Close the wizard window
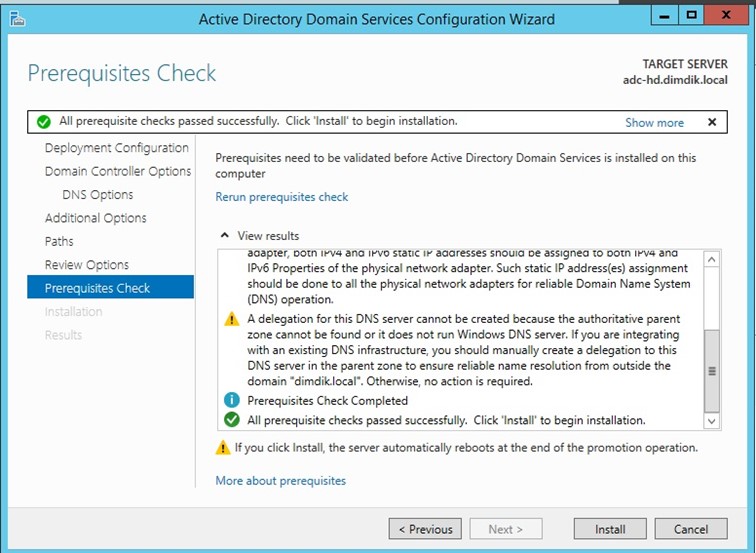The height and width of the screenshot is (553, 756). point(726,15)
